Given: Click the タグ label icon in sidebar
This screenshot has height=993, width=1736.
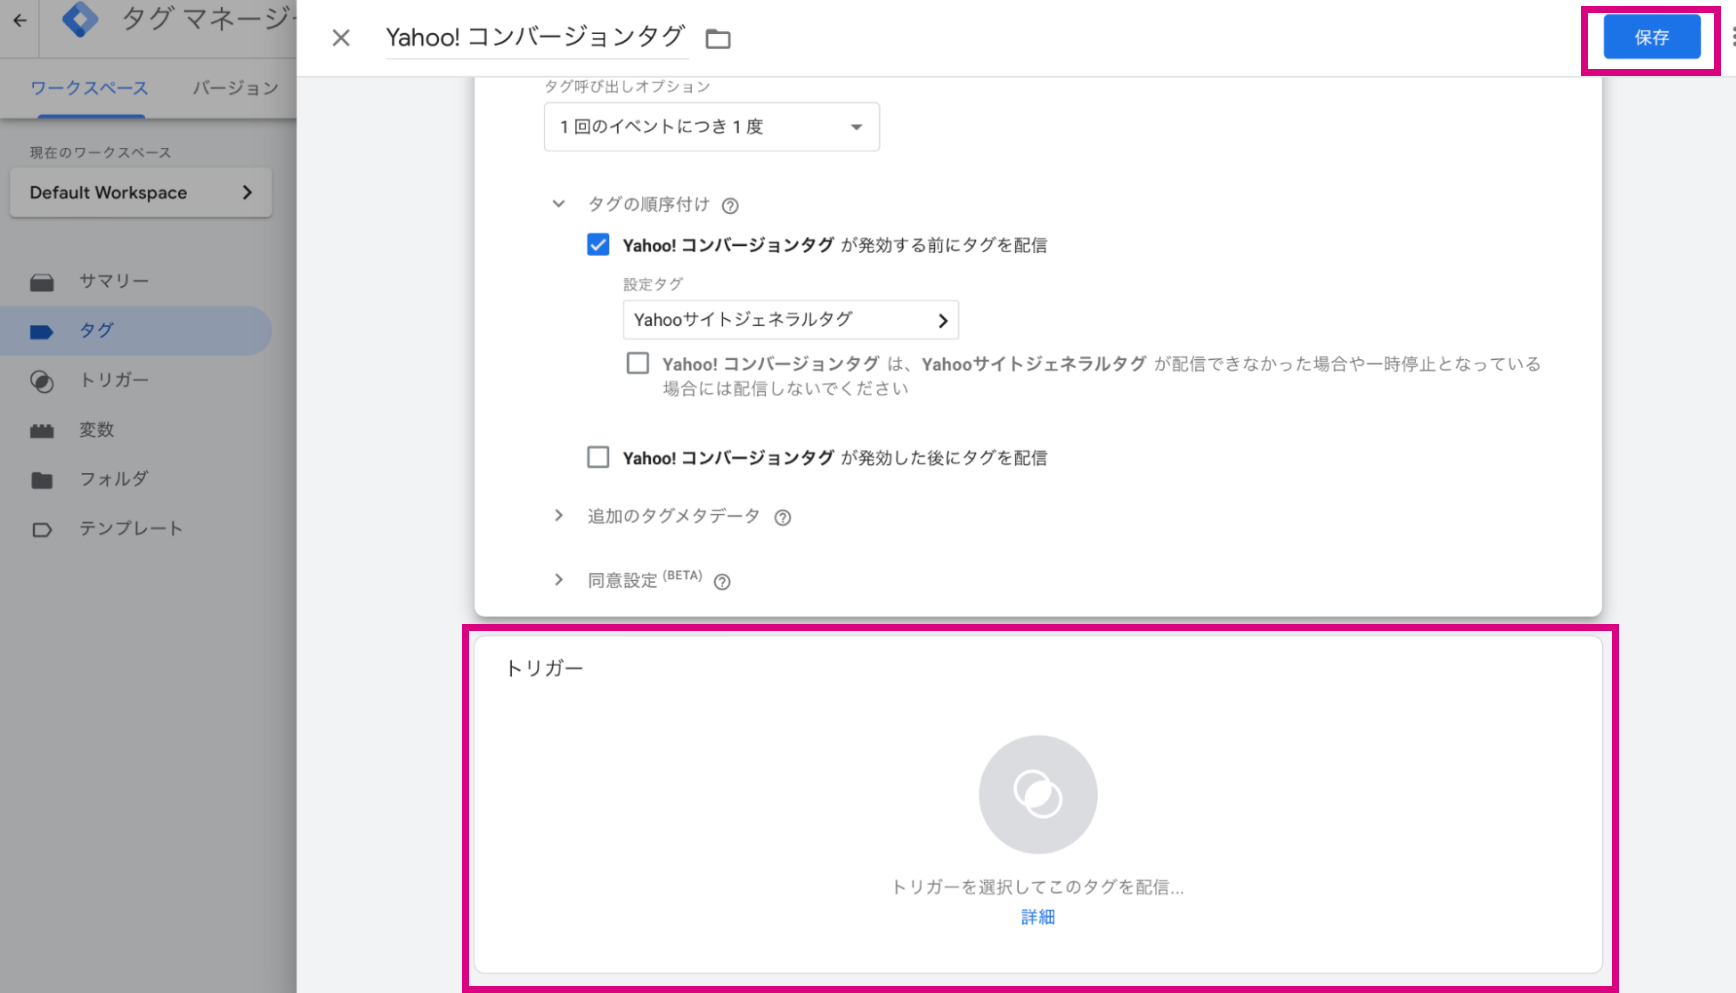Looking at the screenshot, I should (x=42, y=332).
